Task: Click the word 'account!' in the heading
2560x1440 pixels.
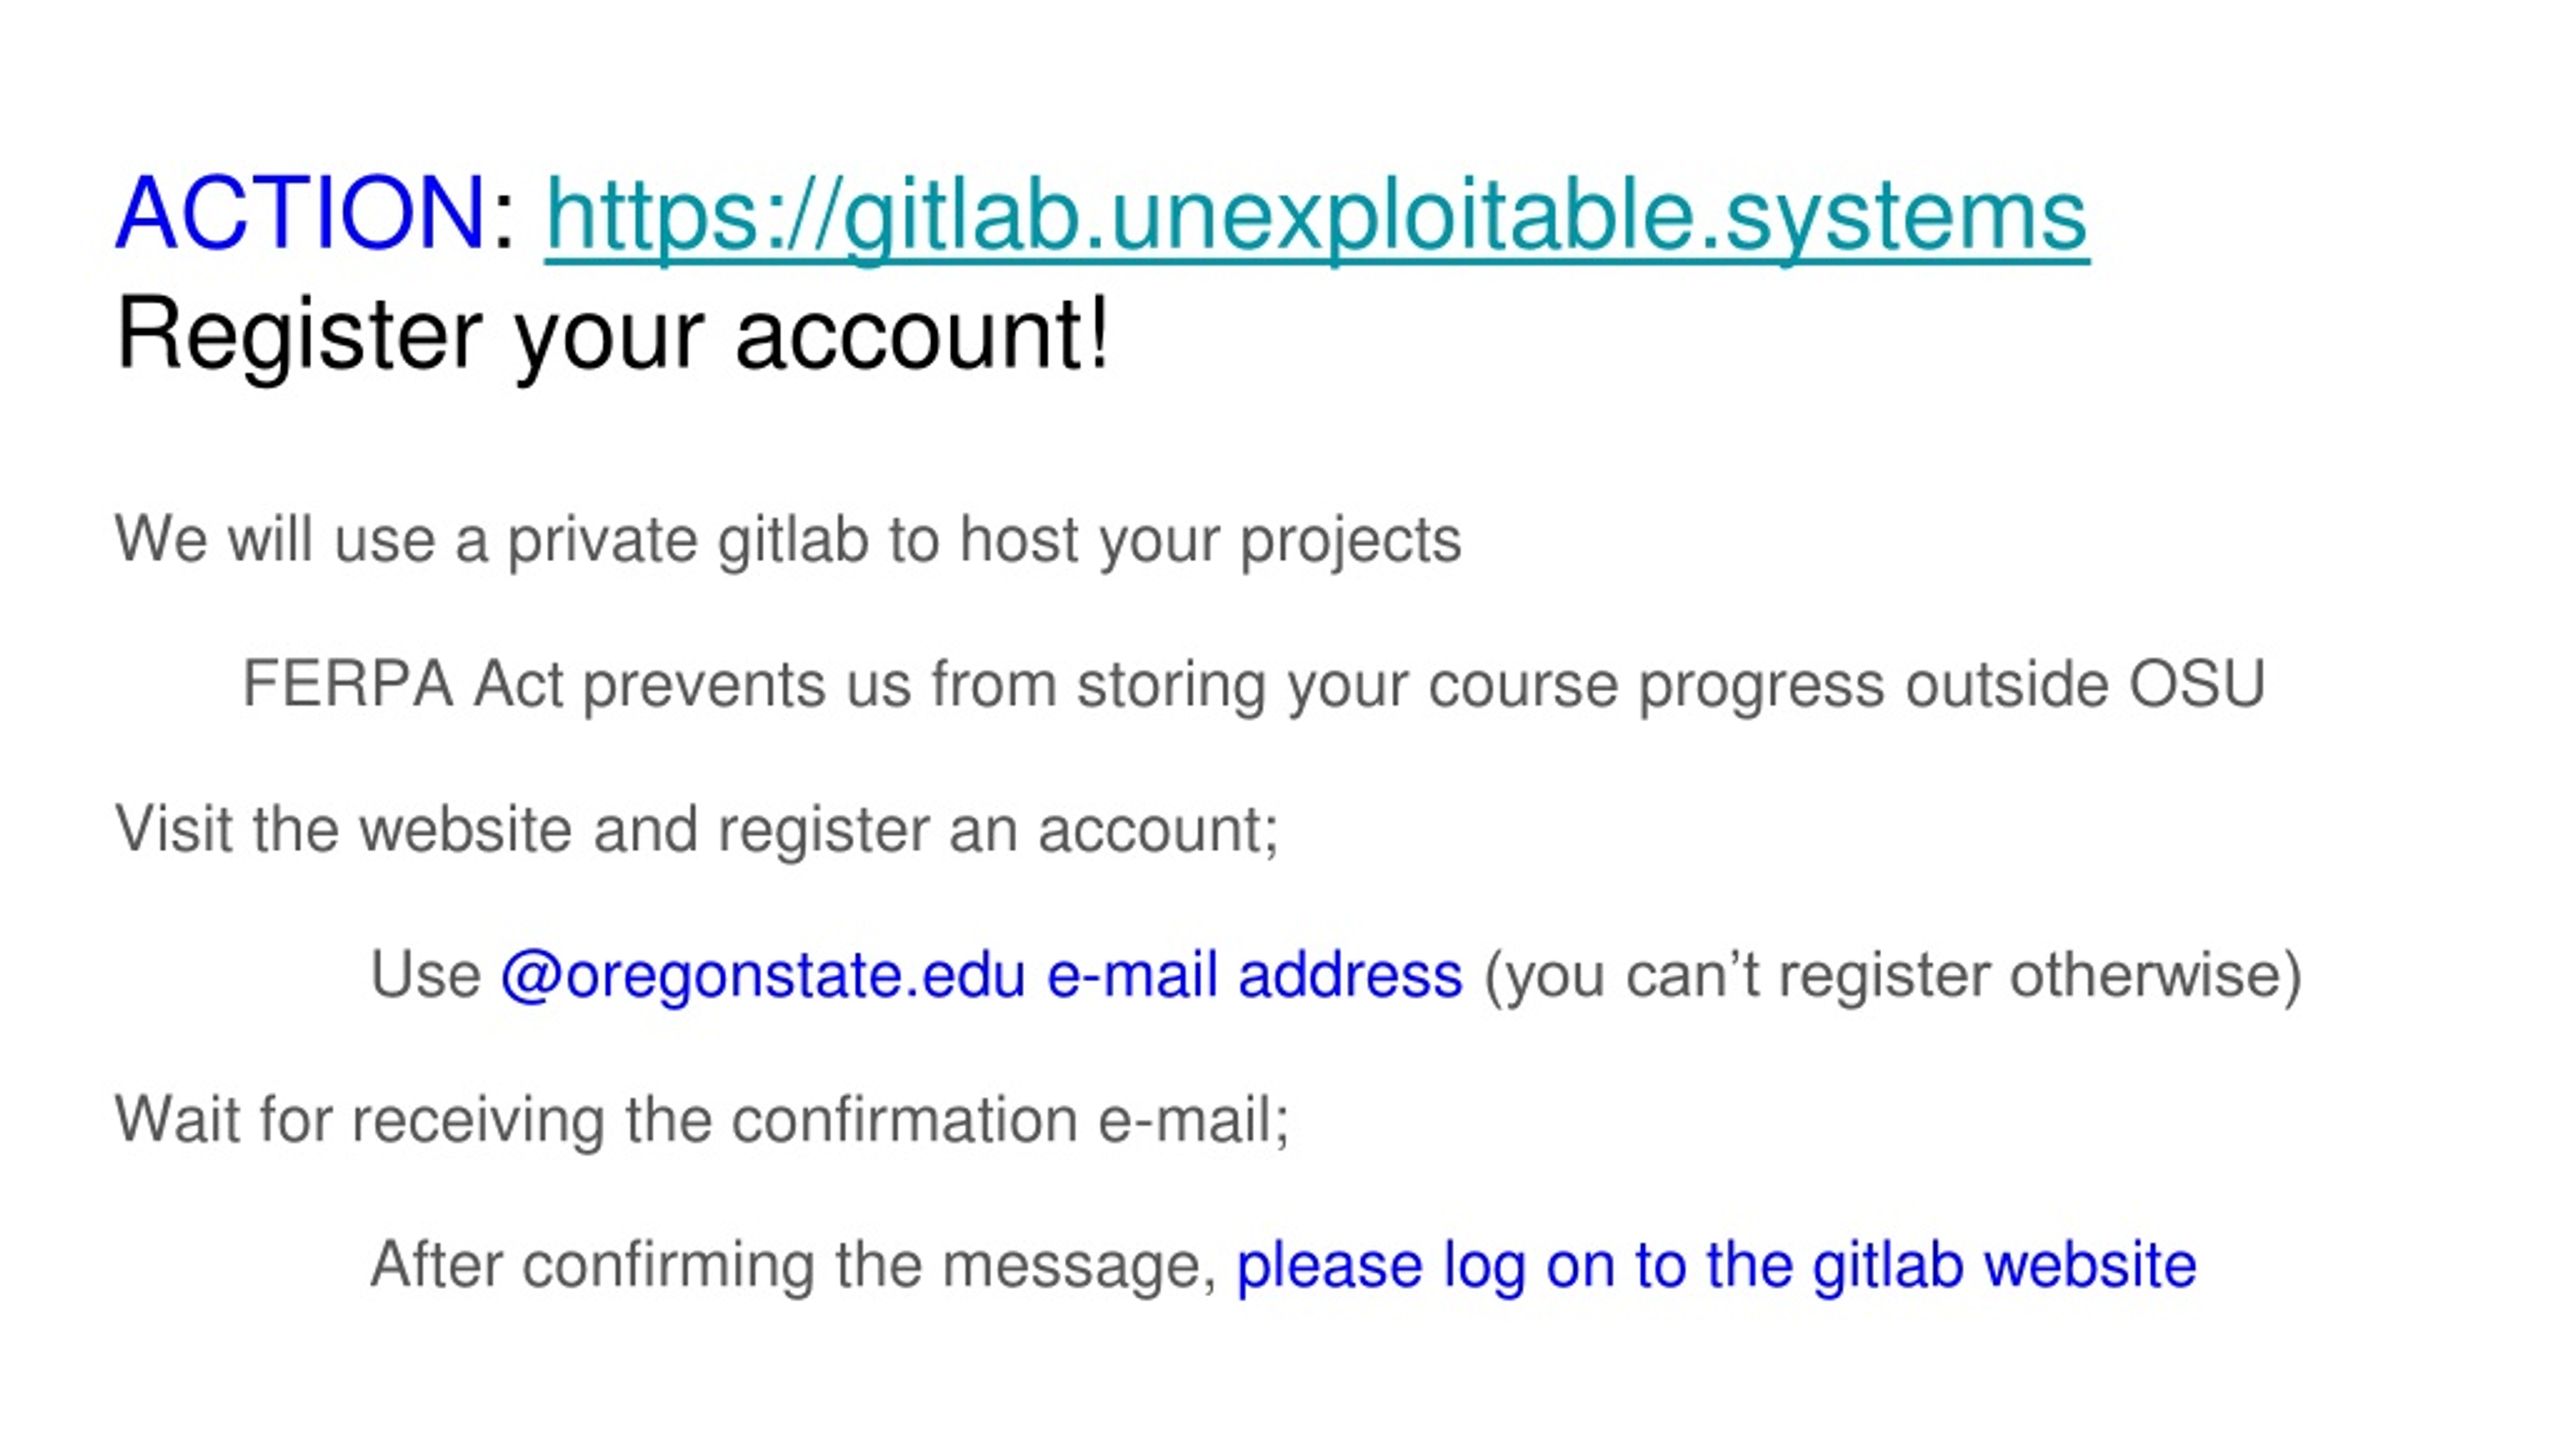Action: pyautogui.click(x=923, y=334)
